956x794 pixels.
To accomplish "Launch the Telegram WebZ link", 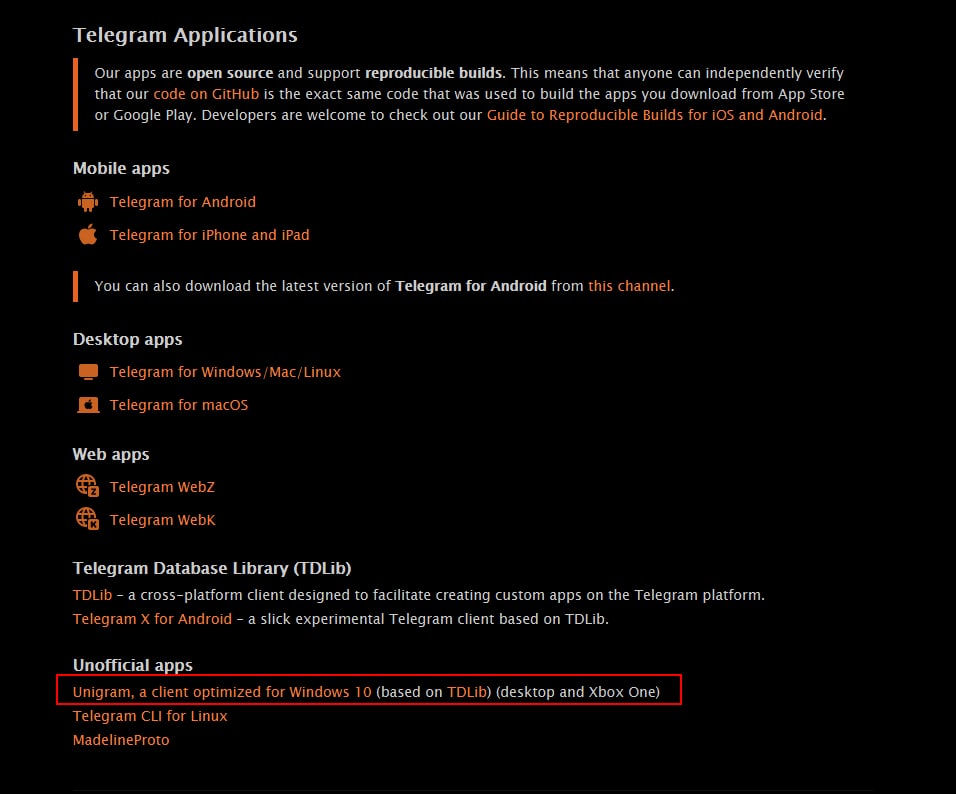I will tap(162, 487).
